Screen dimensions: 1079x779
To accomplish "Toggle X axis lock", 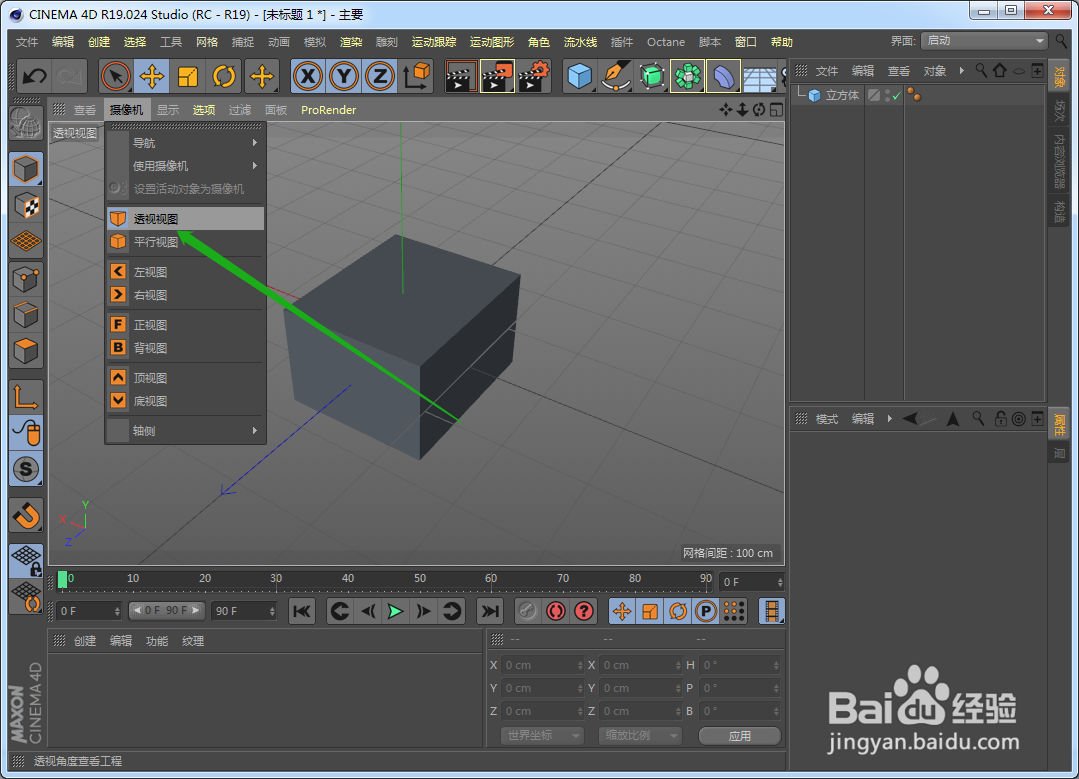I will tap(308, 76).
